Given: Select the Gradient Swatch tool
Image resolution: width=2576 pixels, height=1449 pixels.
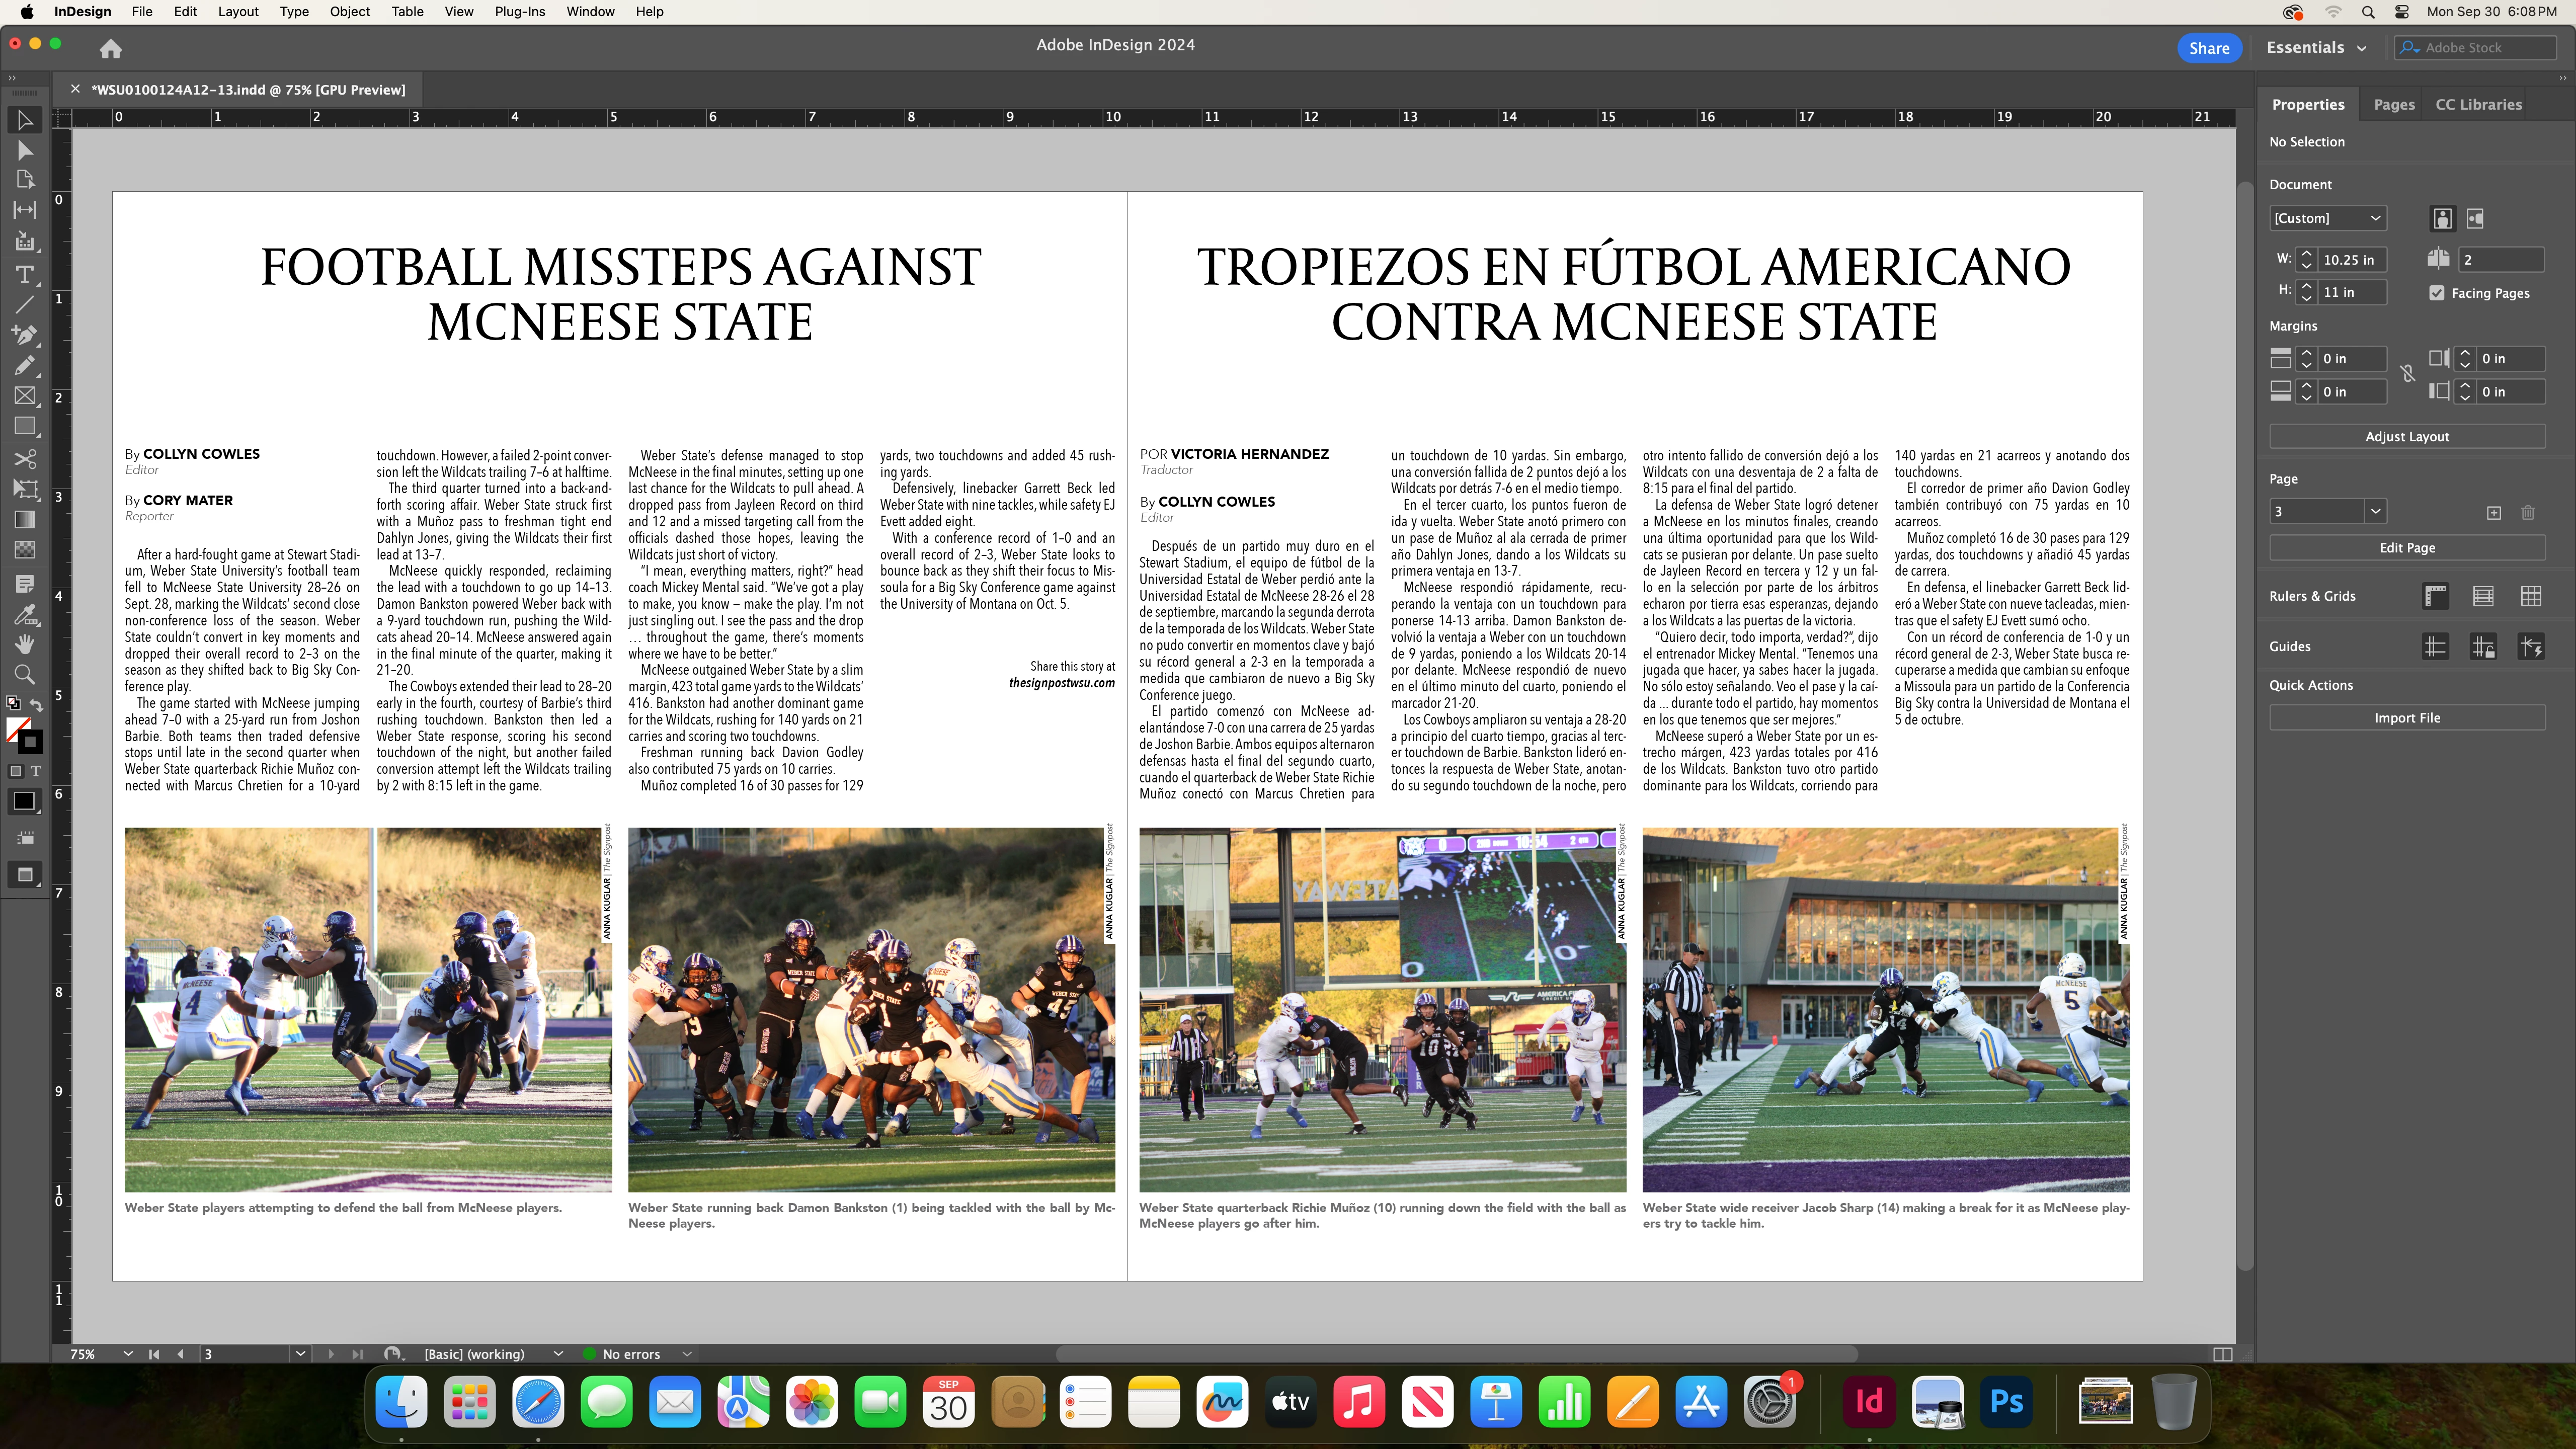Looking at the screenshot, I should click(x=24, y=519).
